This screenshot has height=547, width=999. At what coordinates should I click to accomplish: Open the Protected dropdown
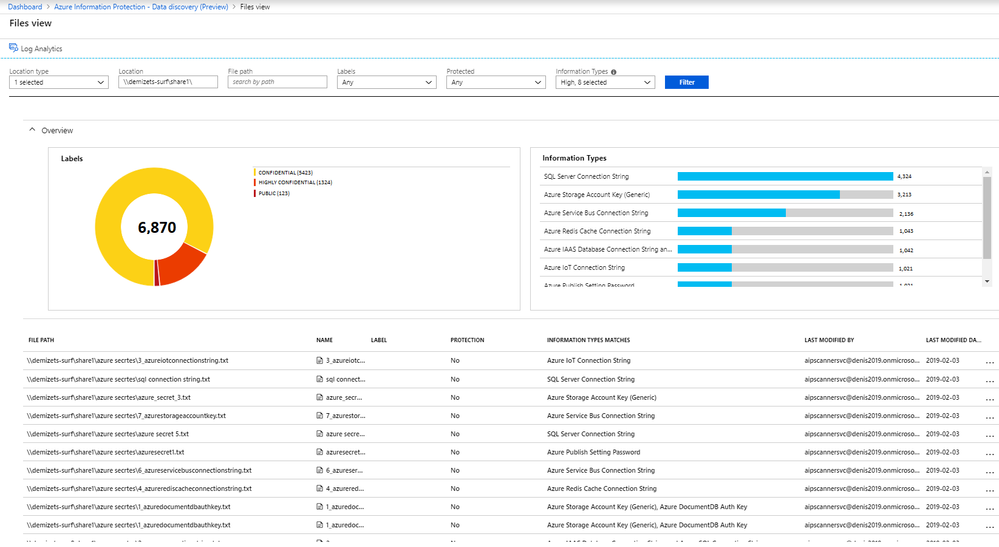pyautogui.click(x=496, y=82)
